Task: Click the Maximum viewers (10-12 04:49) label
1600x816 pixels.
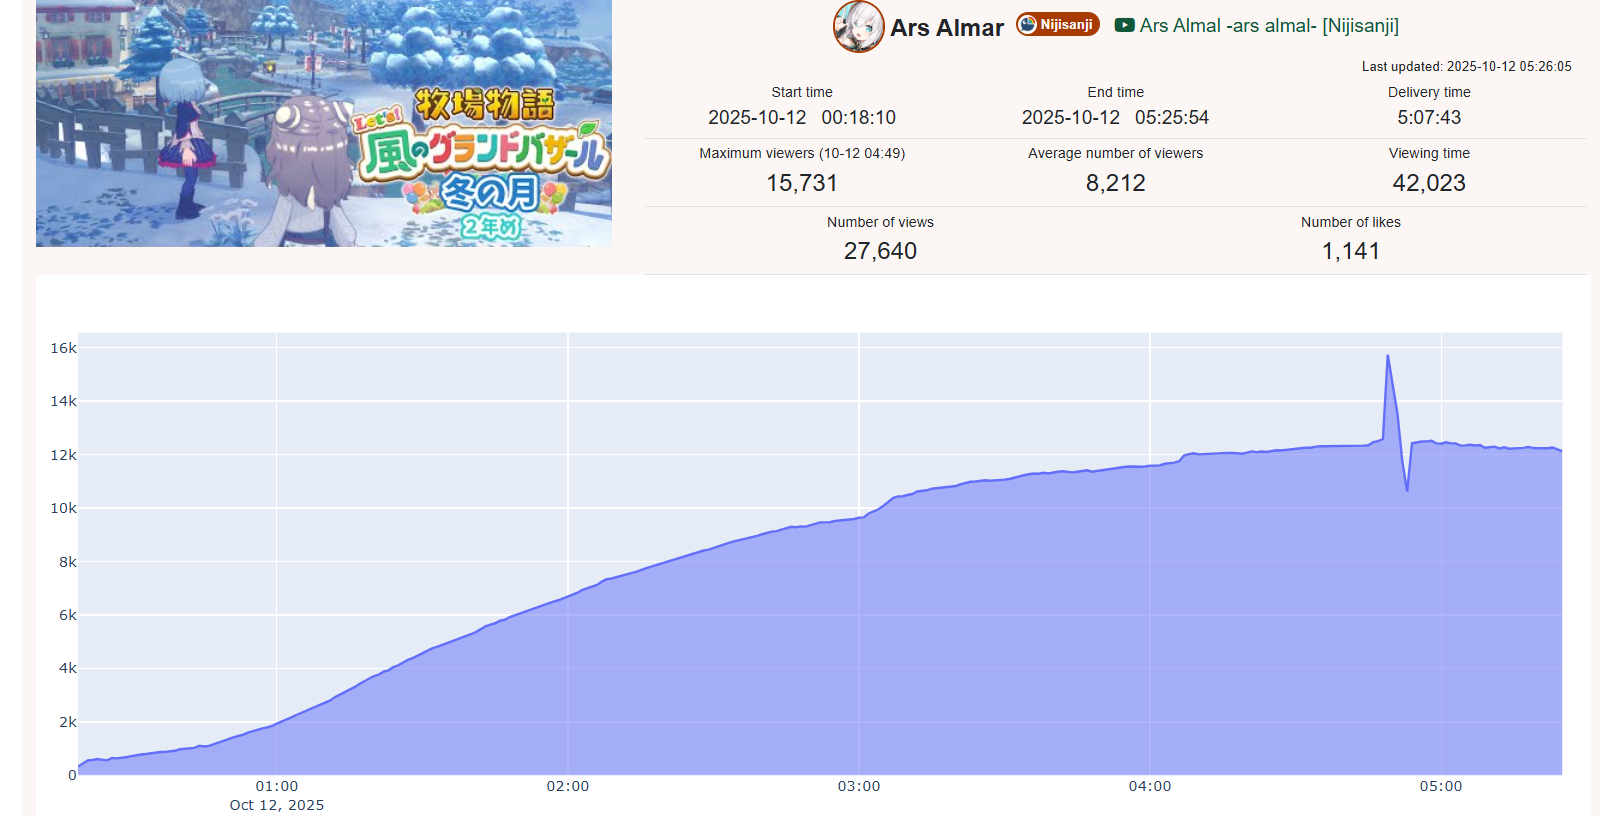Action: point(802,153)
